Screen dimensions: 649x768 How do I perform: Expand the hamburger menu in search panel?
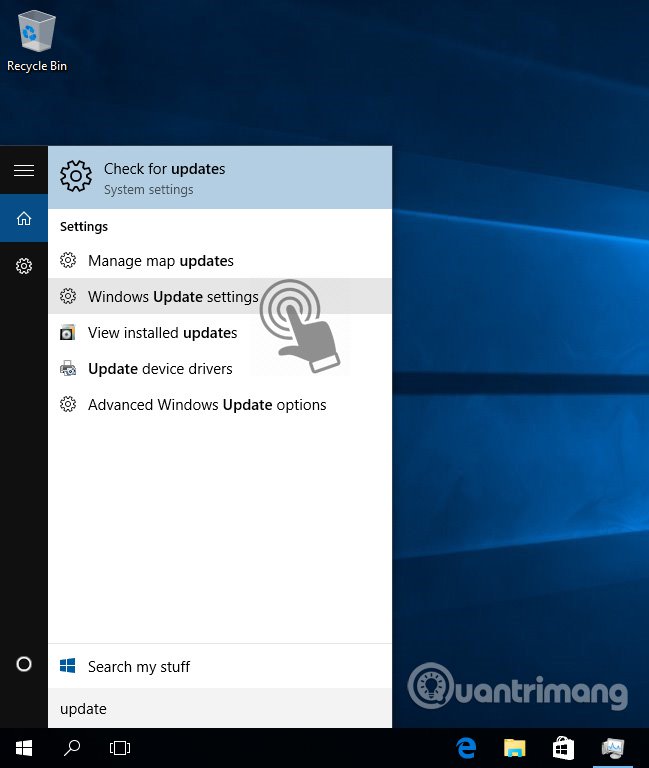coord(24,170)
